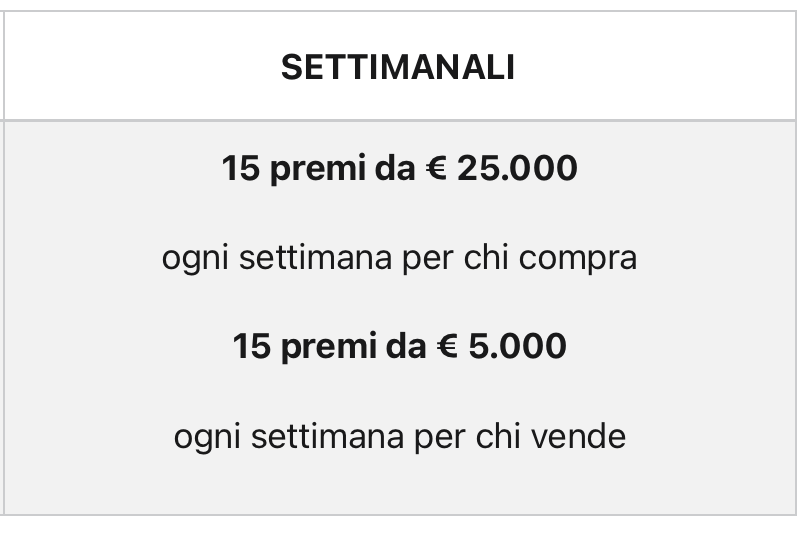
Task: Click the SETTIMANALI column header
Action: click(x=398, y=68)
